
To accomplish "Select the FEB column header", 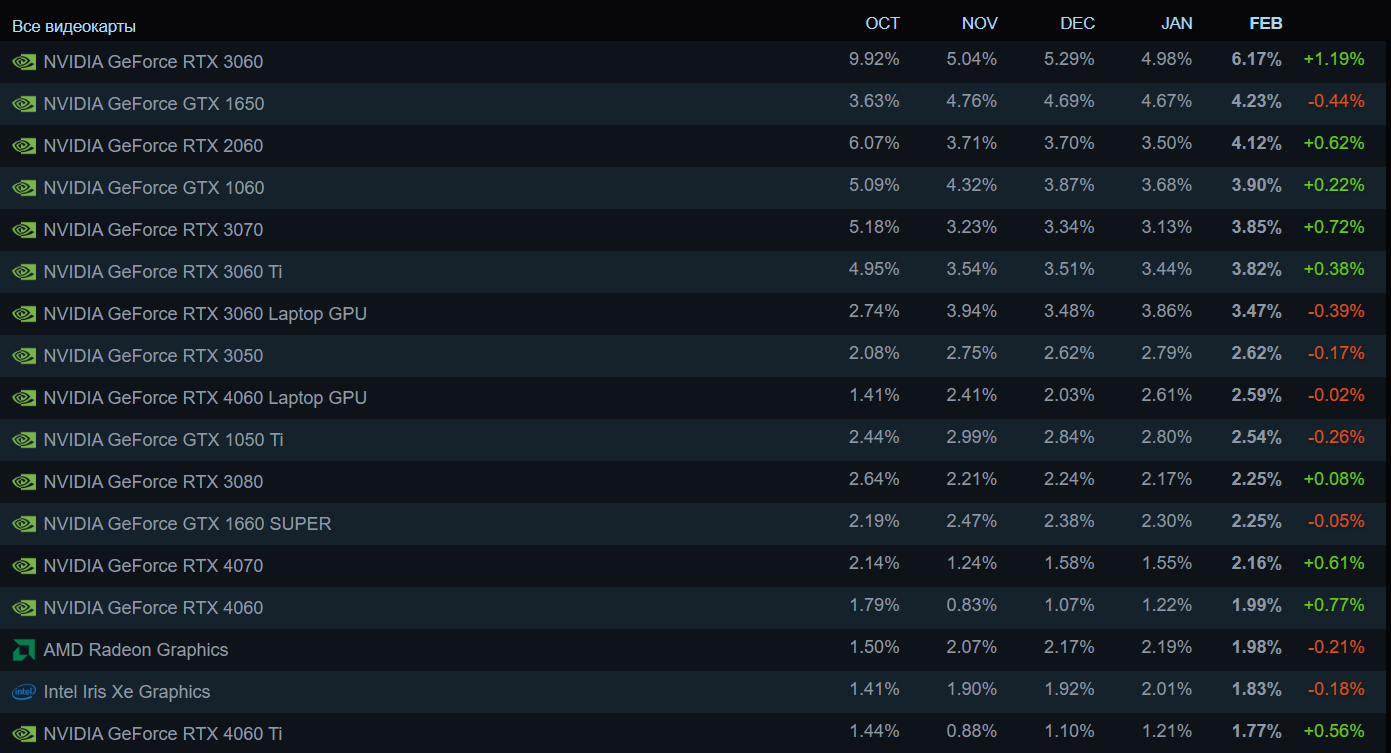I will click(x=1265, y=23).
